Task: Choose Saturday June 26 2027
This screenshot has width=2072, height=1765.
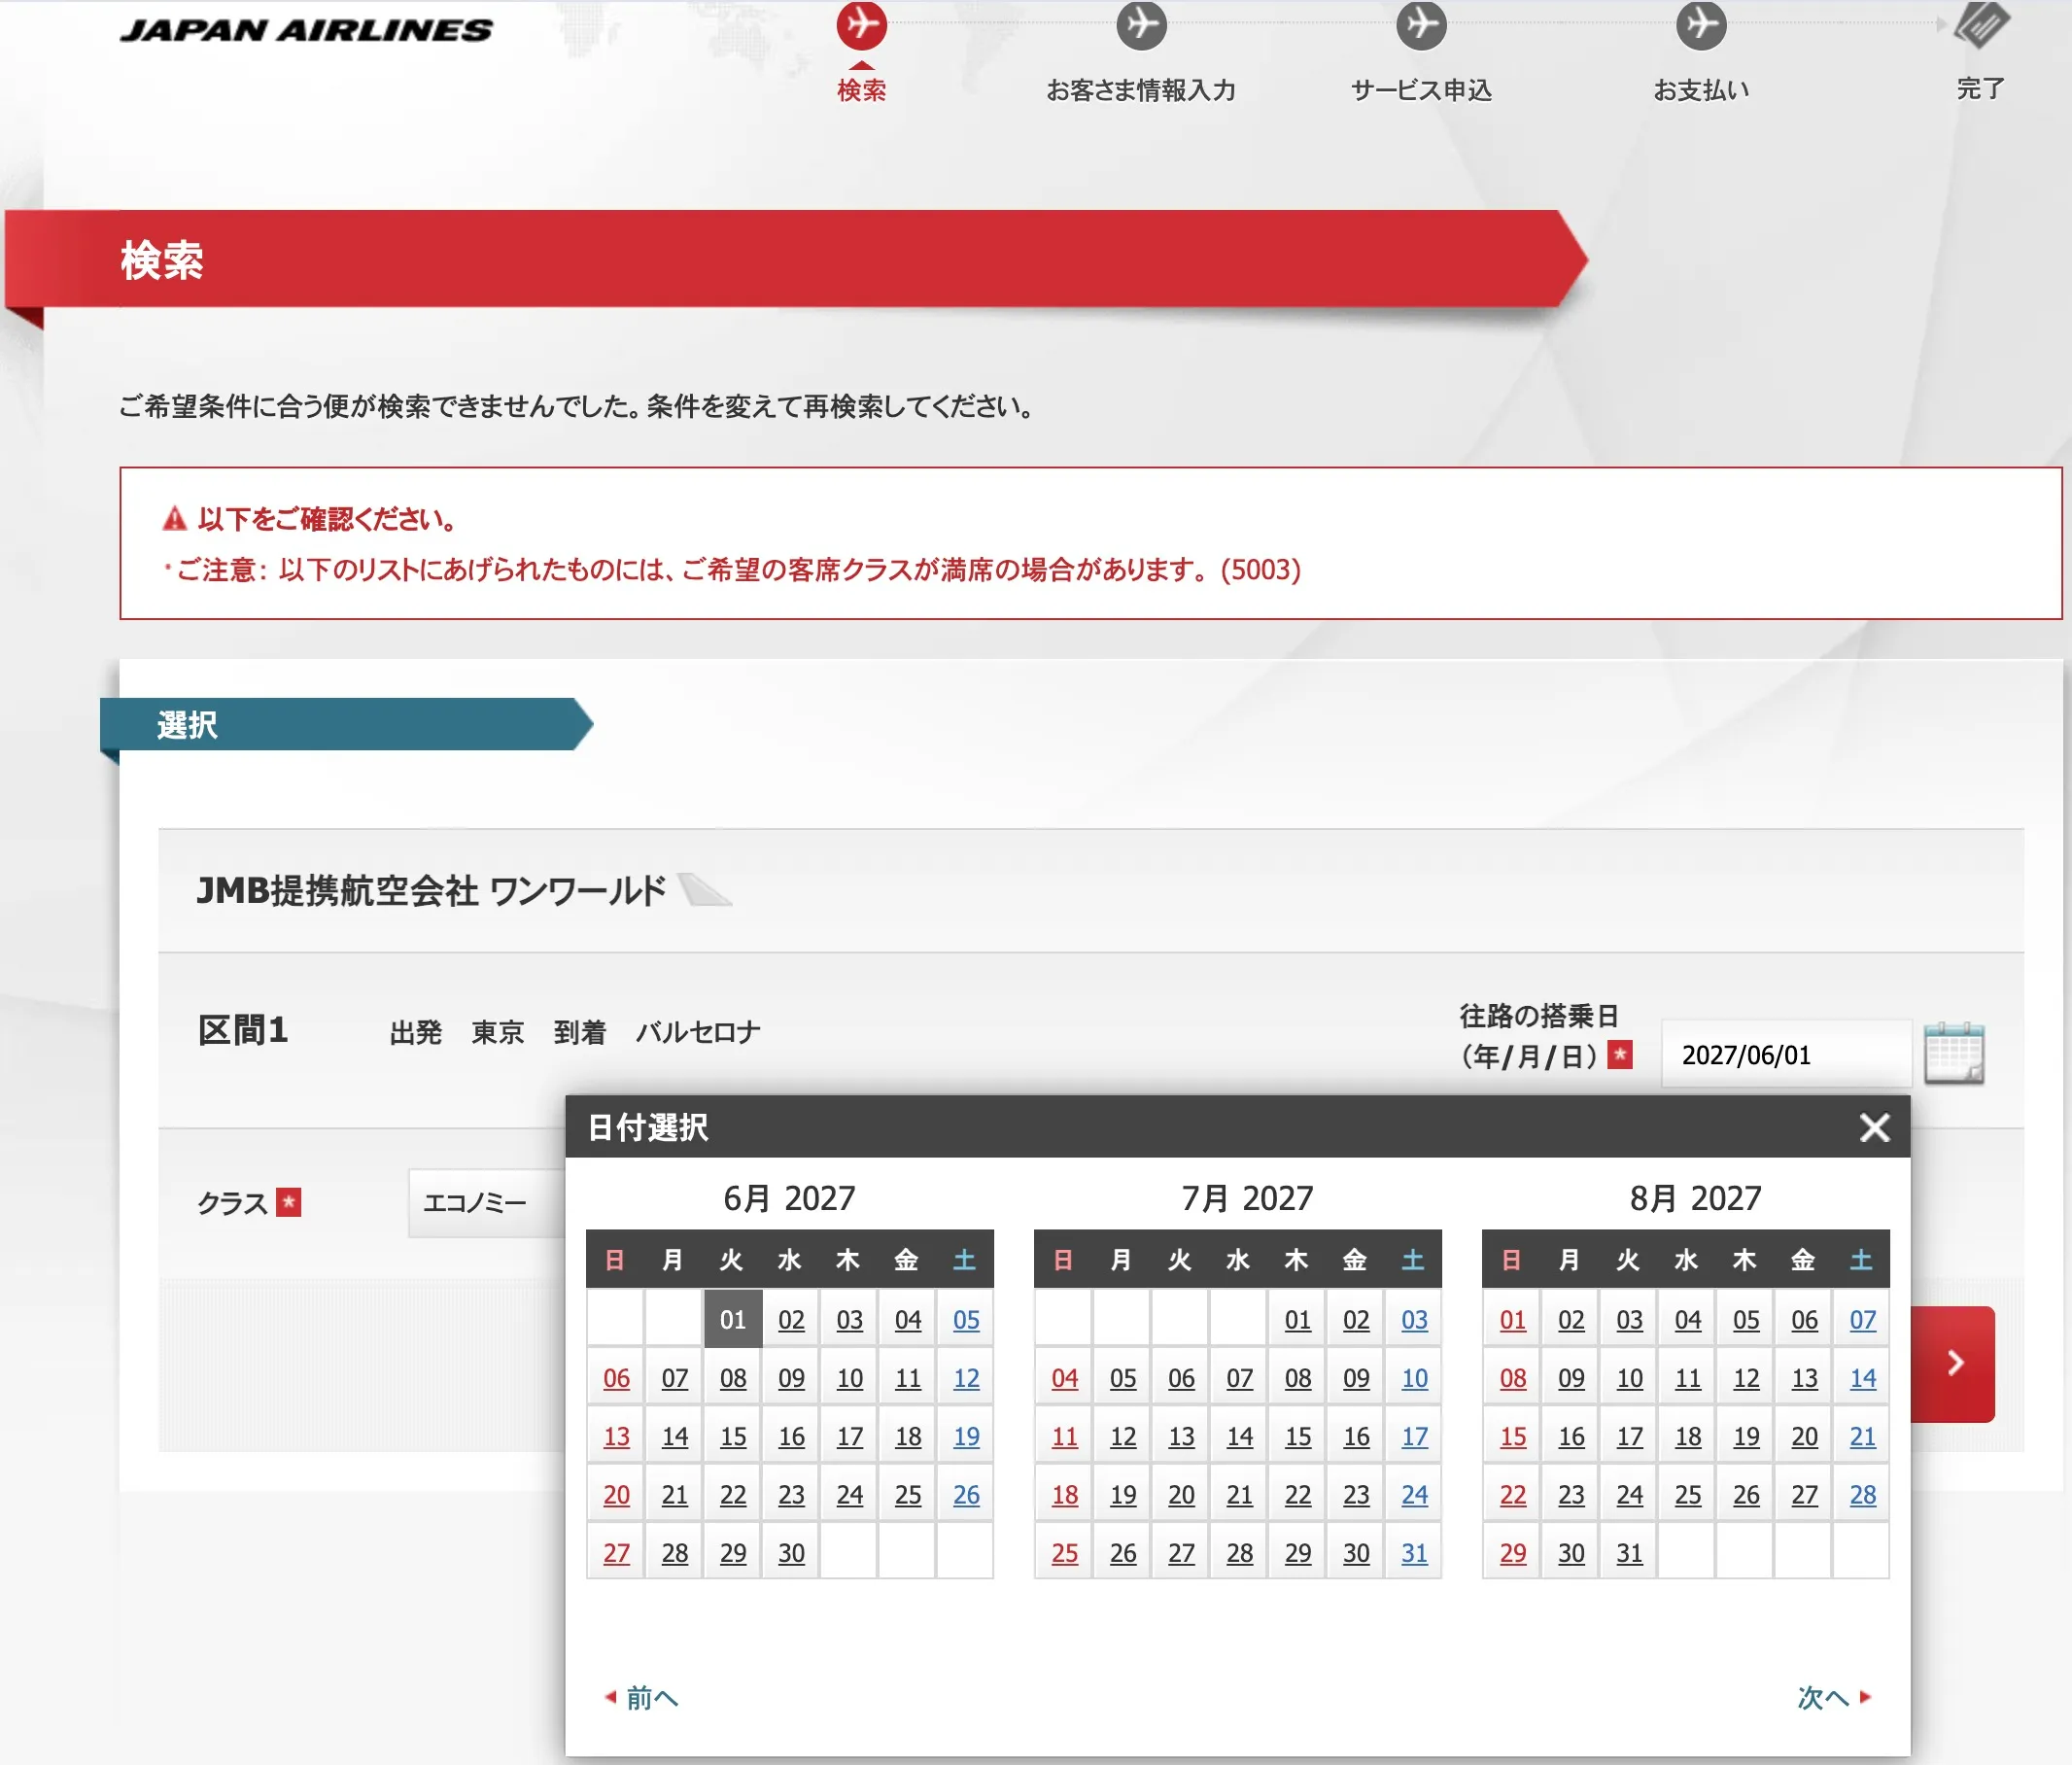Action: coord(966,1495)
